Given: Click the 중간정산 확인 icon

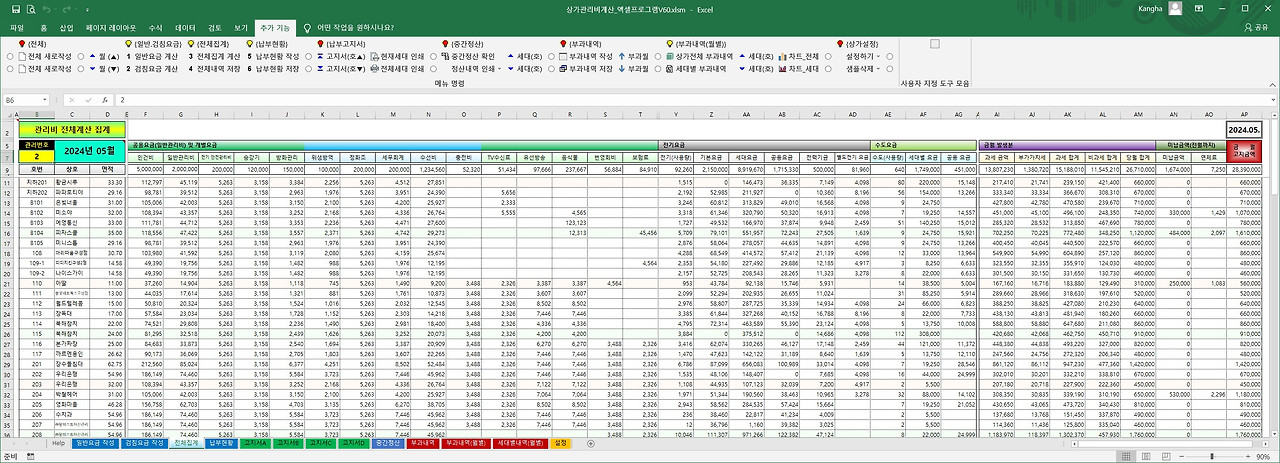Looking at the screenshot, I should tap(445, 57).
